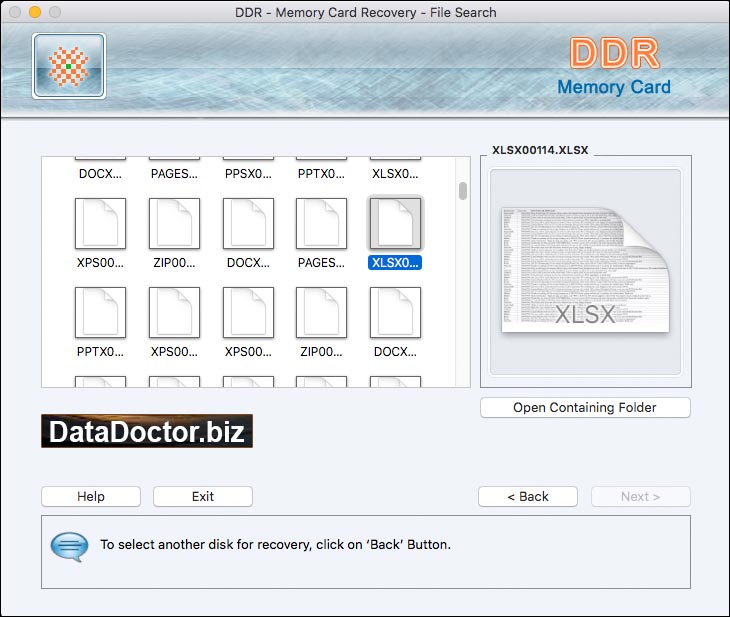Select the highlighted XLSX0 file icon
This screenshot has width=730, height=617.
(395, 223)
